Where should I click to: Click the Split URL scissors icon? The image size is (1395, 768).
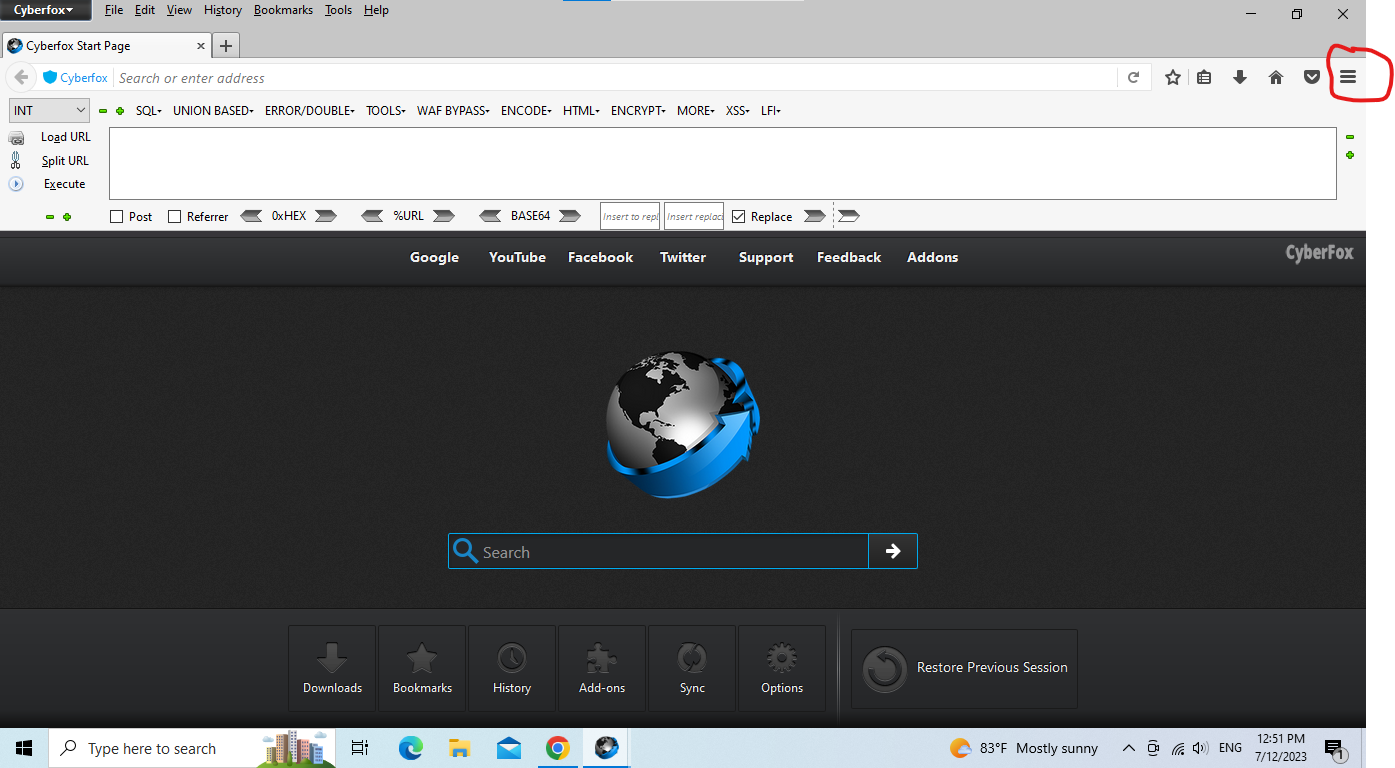click(16, 160)
